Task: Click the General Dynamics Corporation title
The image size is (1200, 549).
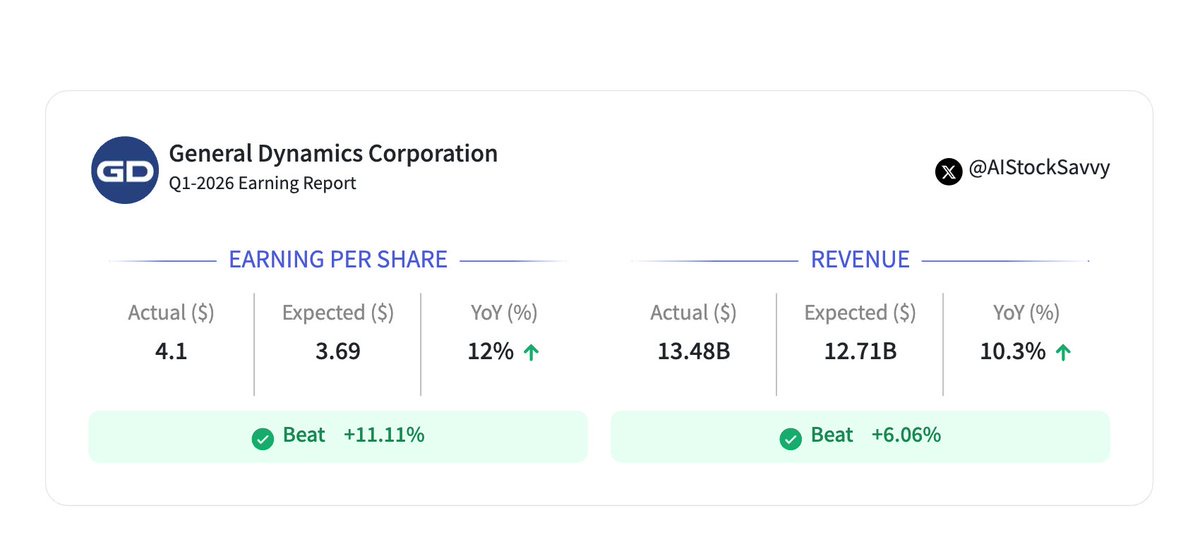Action: coord(333,154)
